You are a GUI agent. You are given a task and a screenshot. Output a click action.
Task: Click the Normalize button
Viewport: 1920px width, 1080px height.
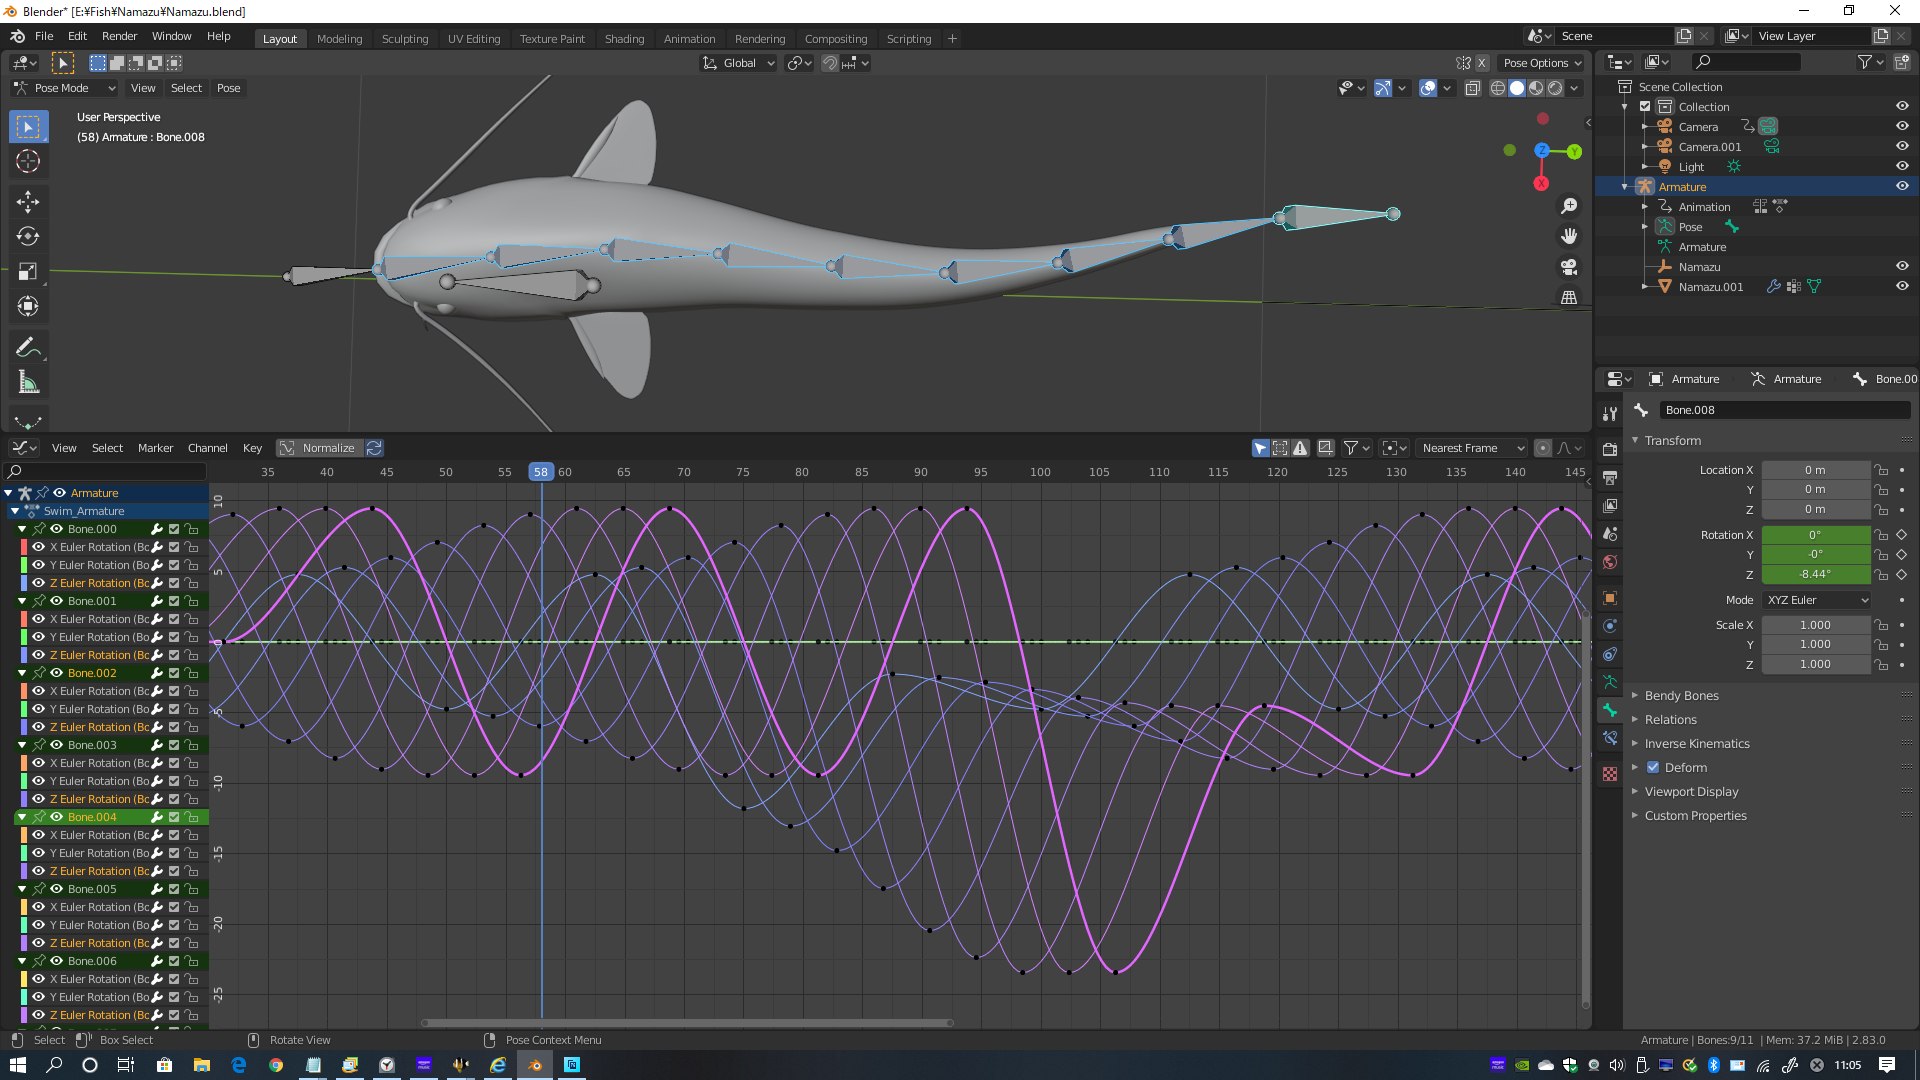click(x=319, y=448)
